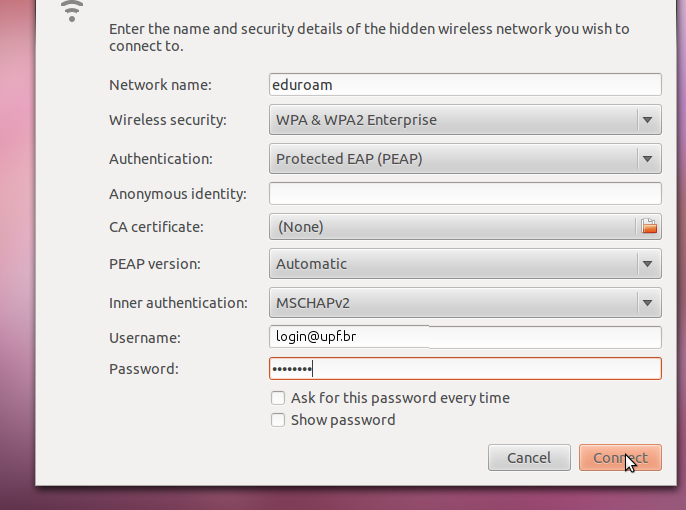The image size is (686, 510).
Task: Click the Wireless security dropdown arrow
Action: [x=648, y=120]
